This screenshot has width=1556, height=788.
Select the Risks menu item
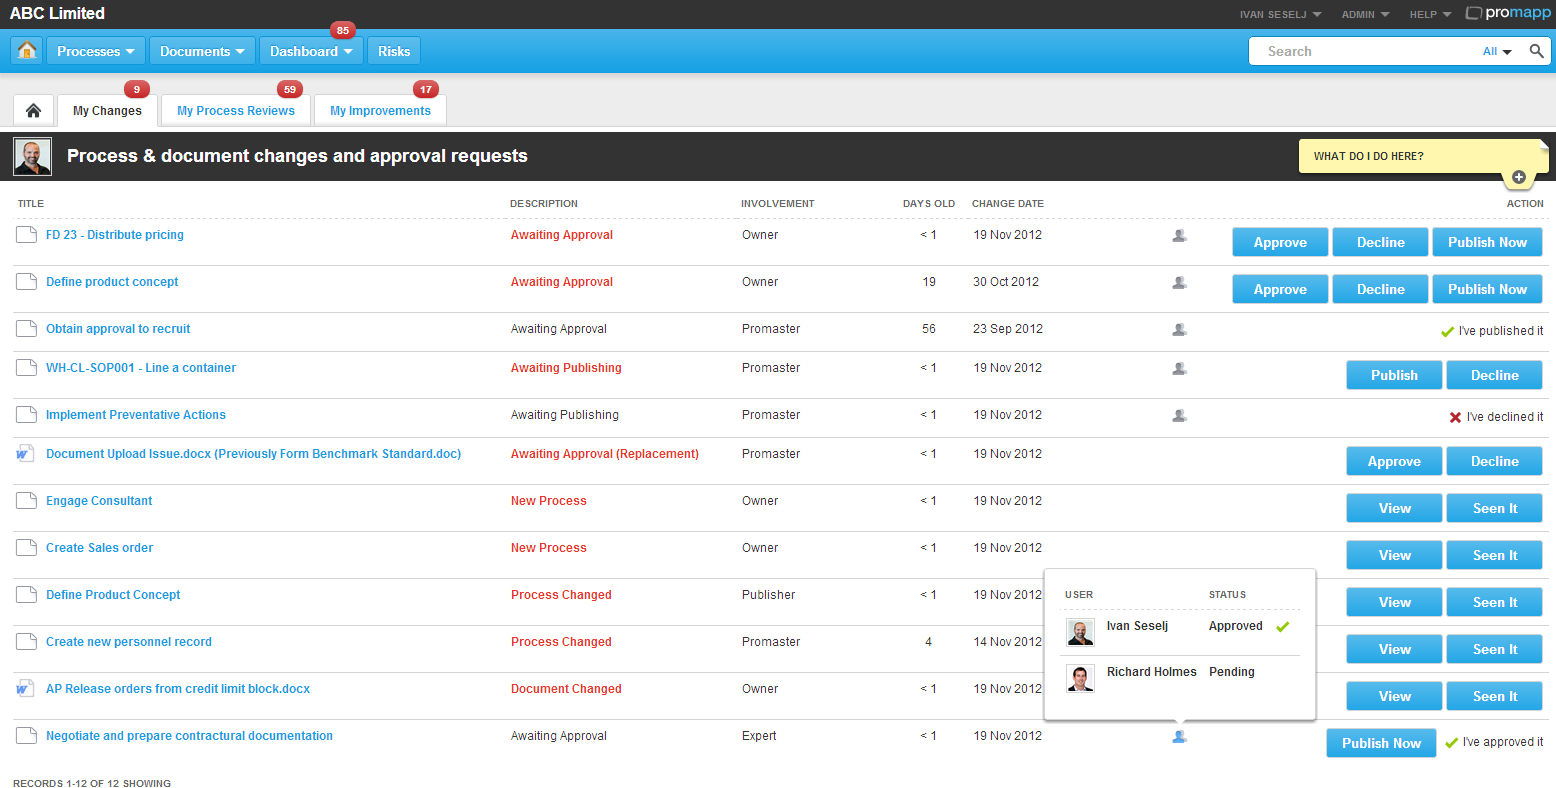pos(393,50)
